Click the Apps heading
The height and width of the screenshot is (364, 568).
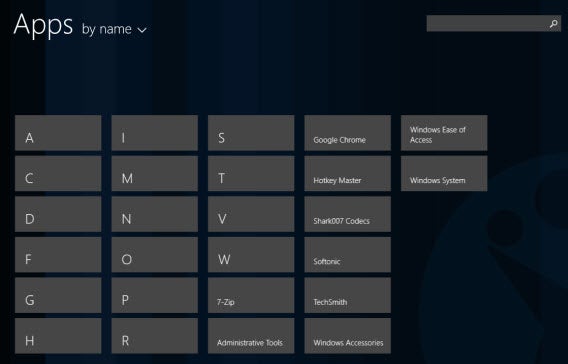click(43, 25)
